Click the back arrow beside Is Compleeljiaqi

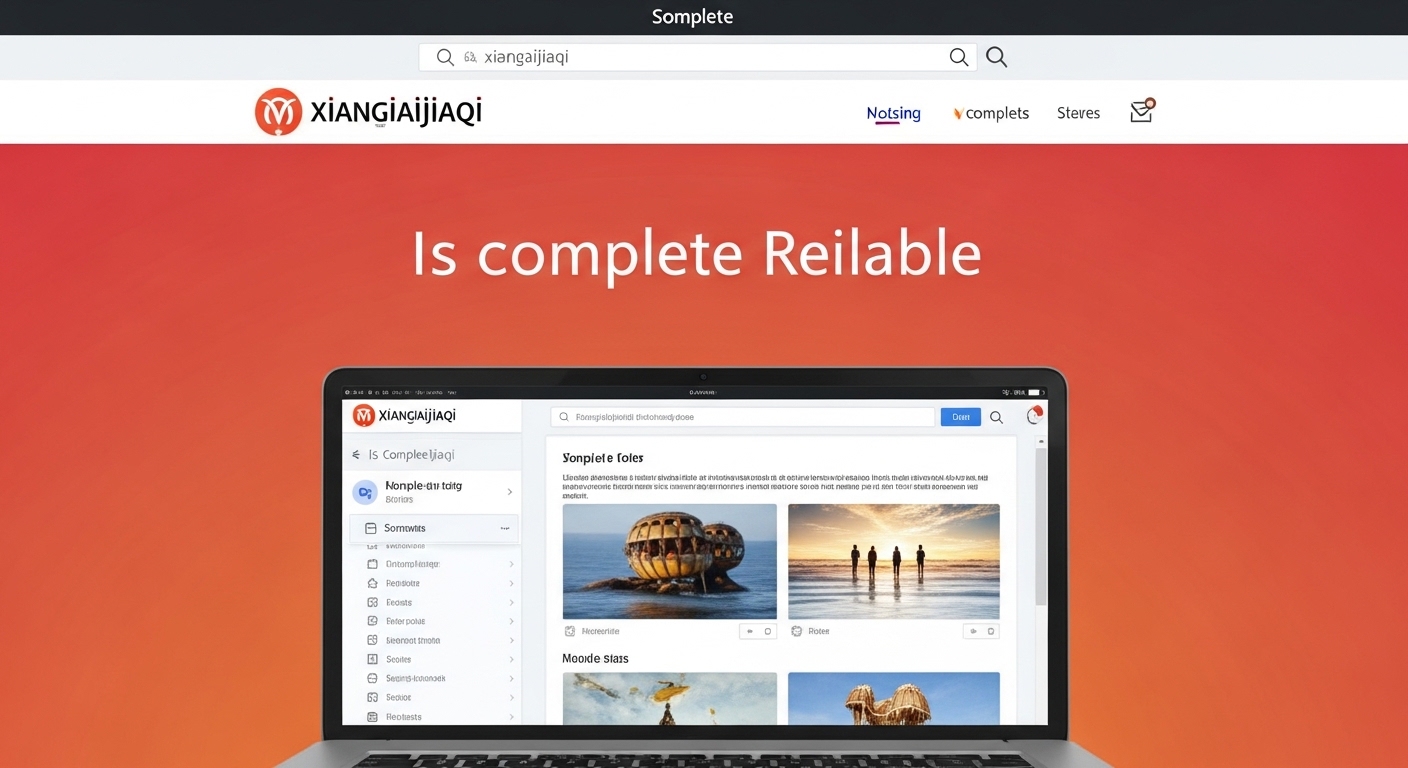click(x=355, y=455)
